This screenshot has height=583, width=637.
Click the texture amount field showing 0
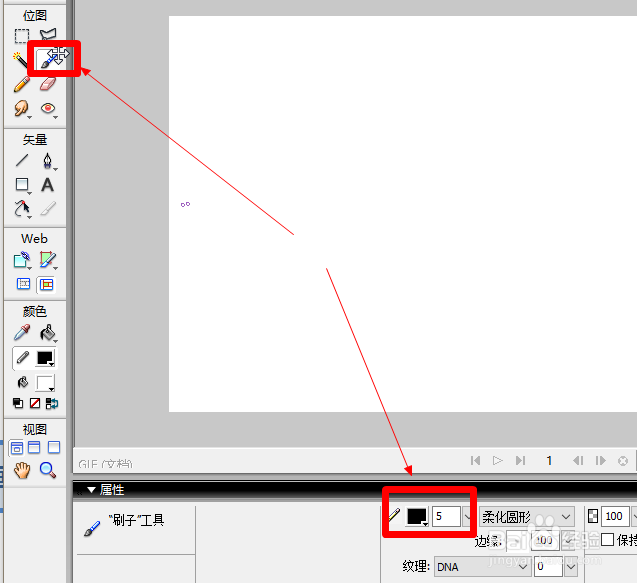click(x=548, y=566)
